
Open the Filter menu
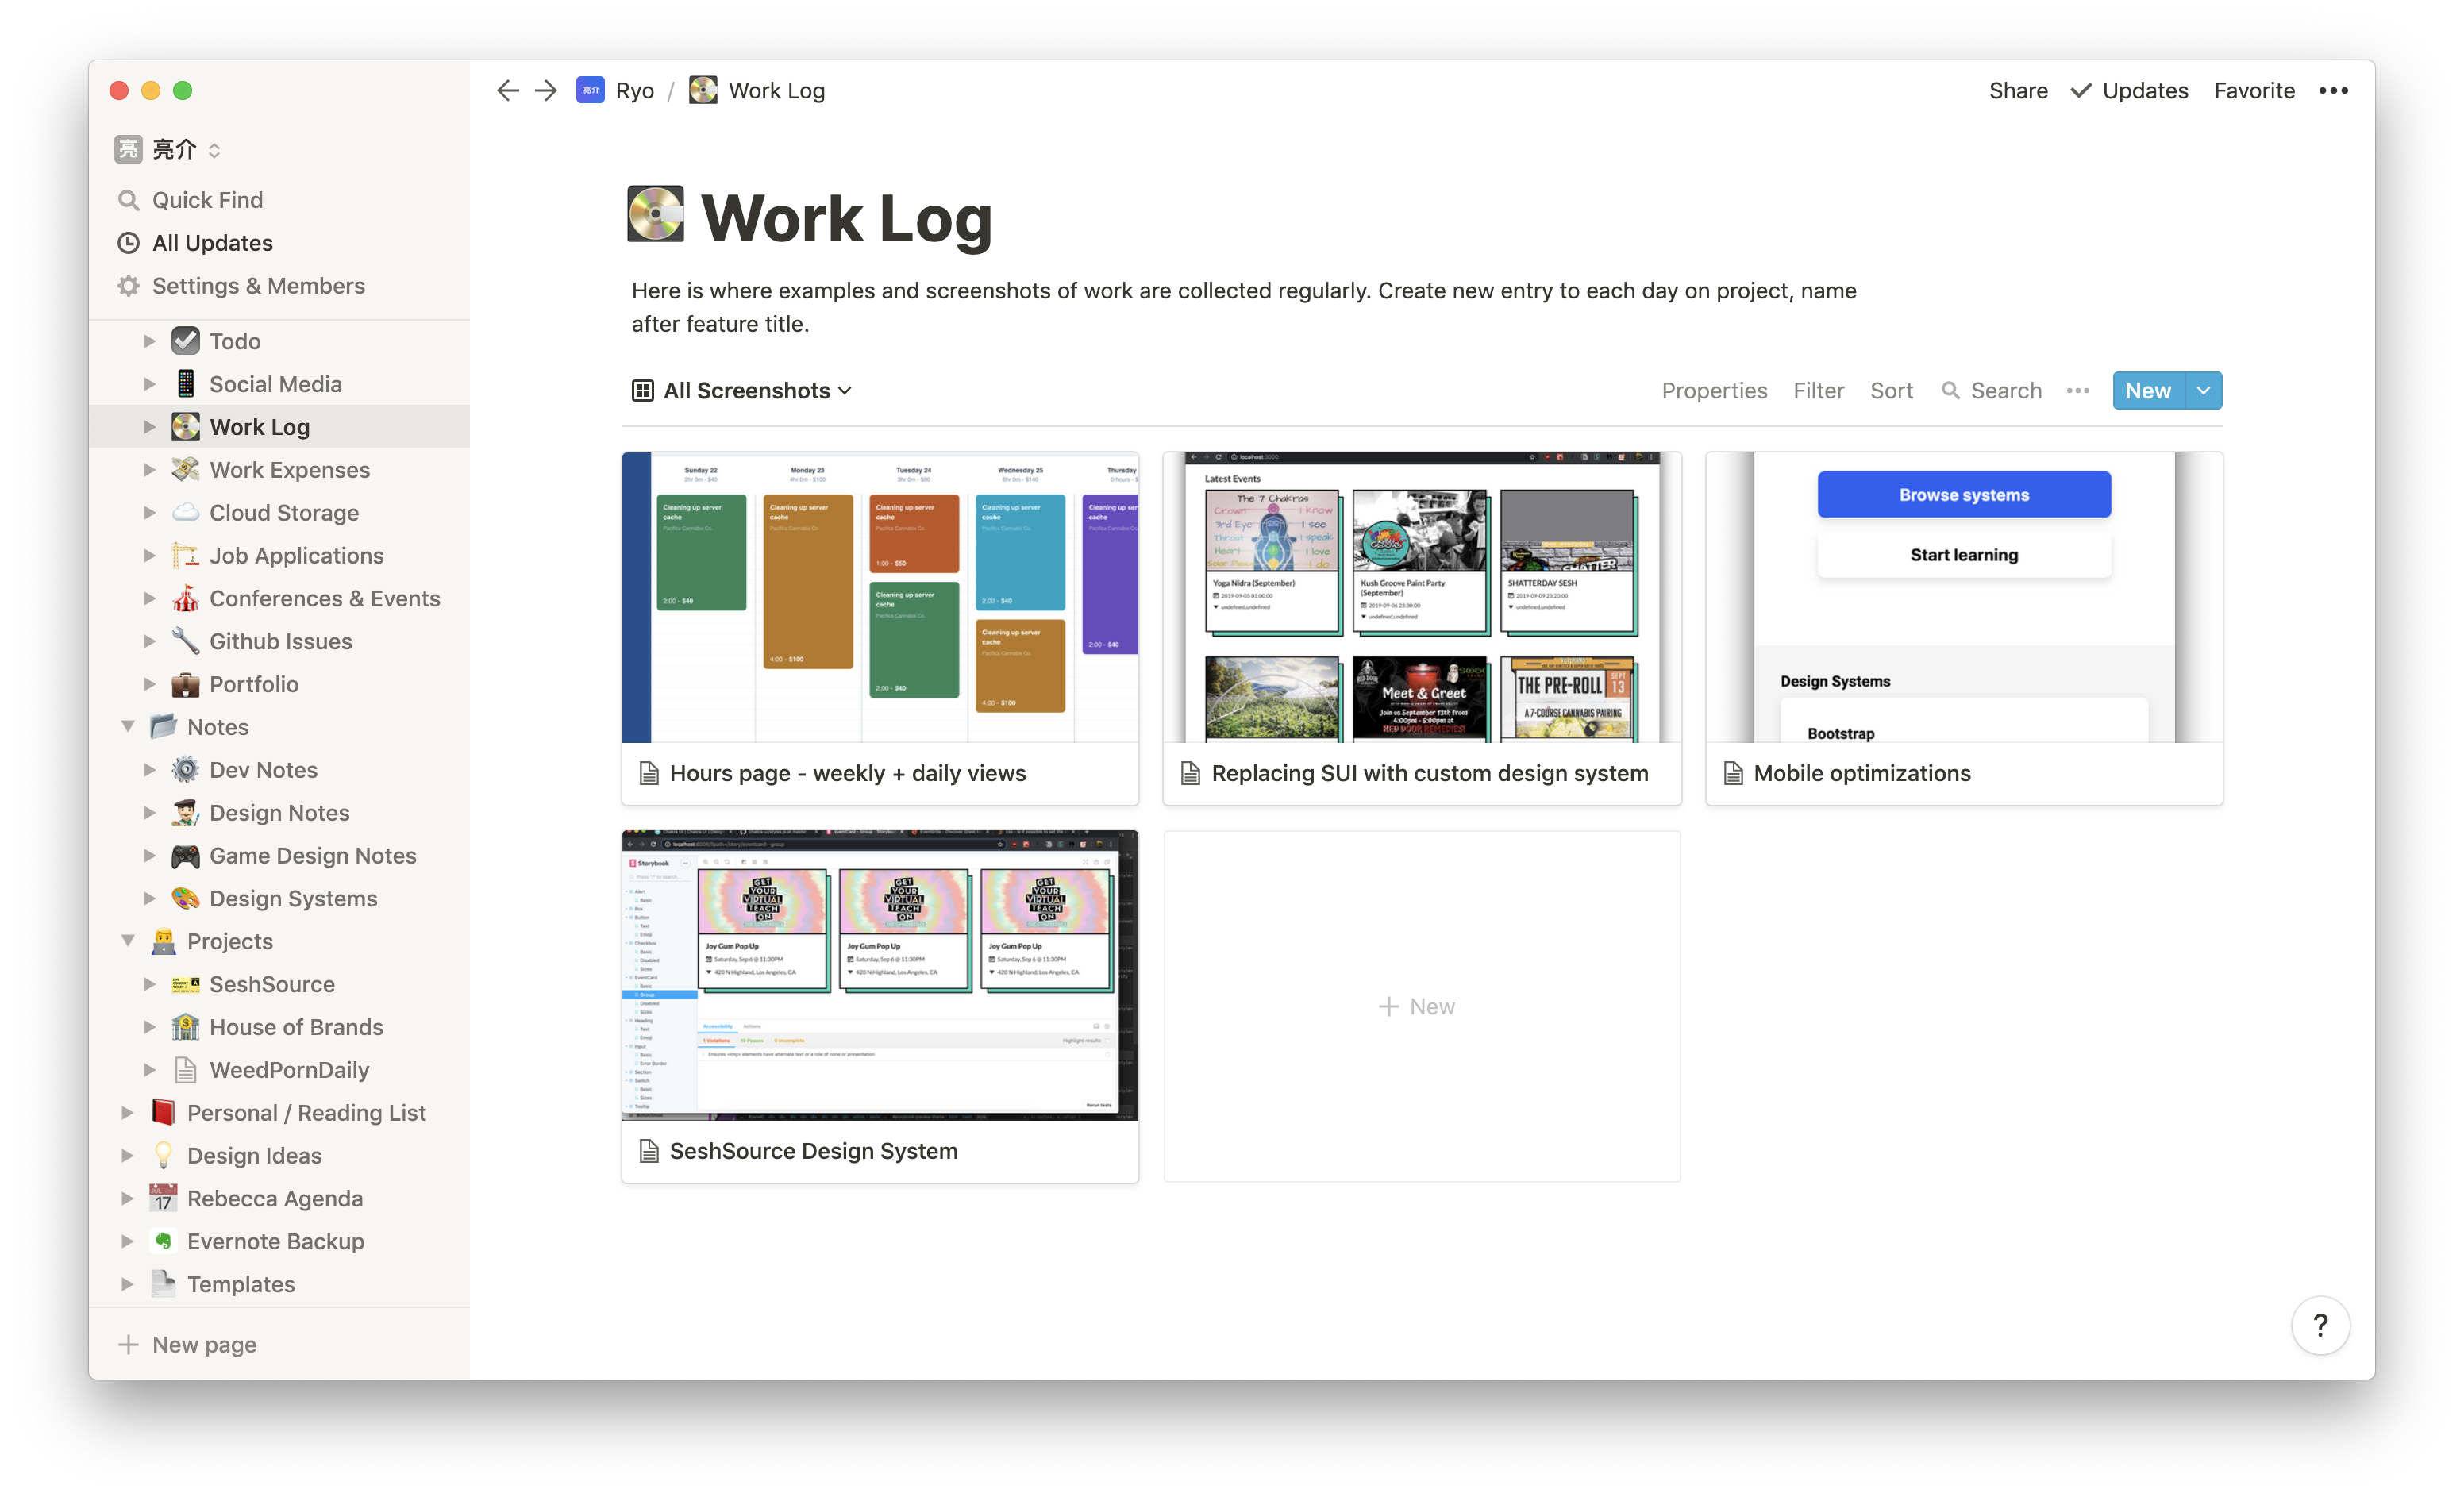[x=1819, y=390]
